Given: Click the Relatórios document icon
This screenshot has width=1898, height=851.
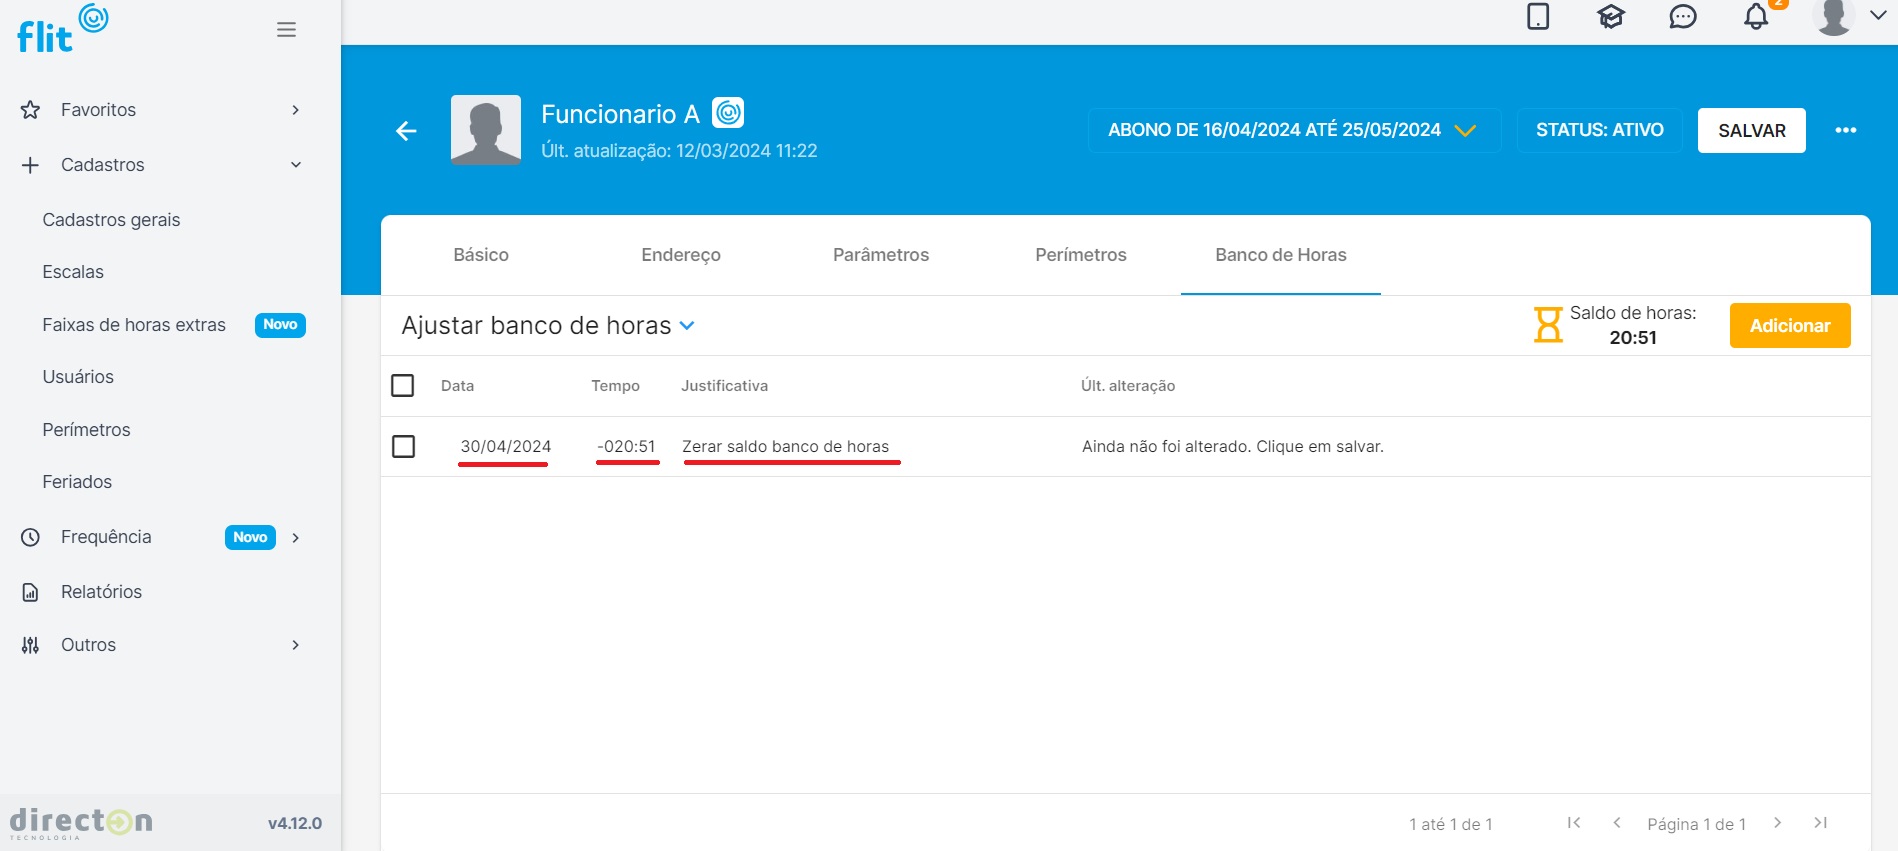Looking at the screenshot, I should [31, 592].
